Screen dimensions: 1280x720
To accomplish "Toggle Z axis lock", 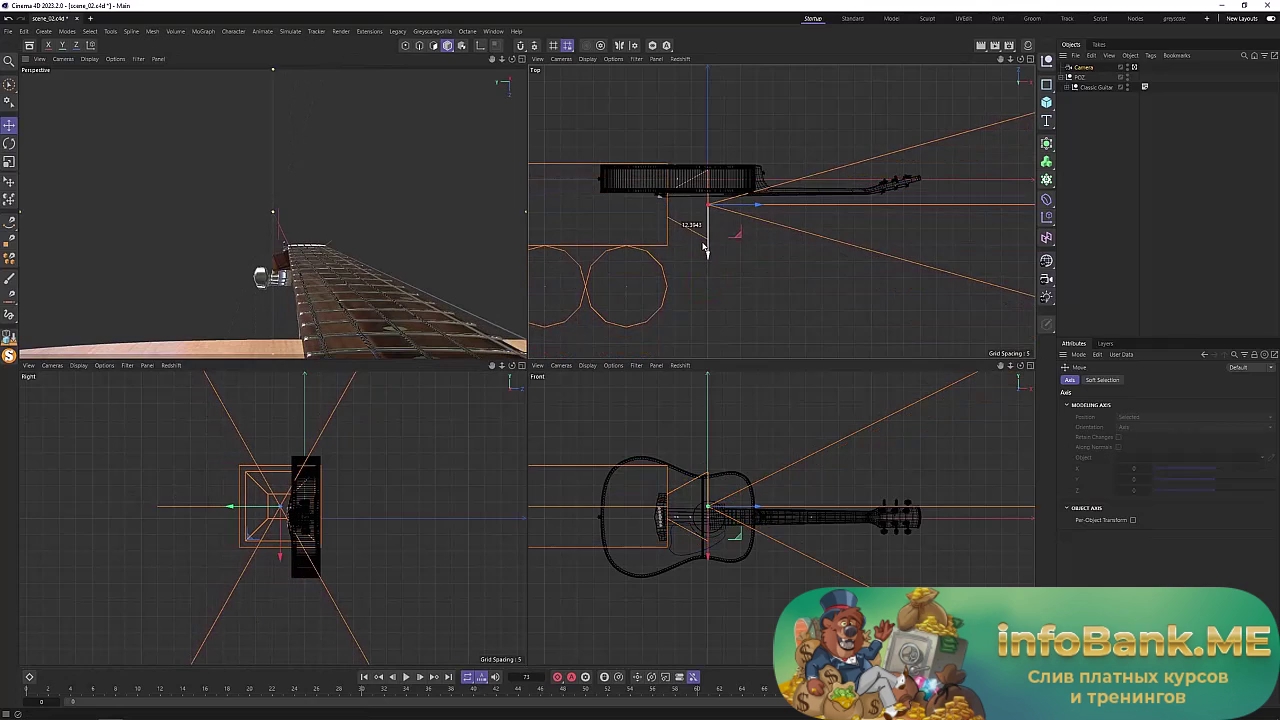I will [76, 45].
